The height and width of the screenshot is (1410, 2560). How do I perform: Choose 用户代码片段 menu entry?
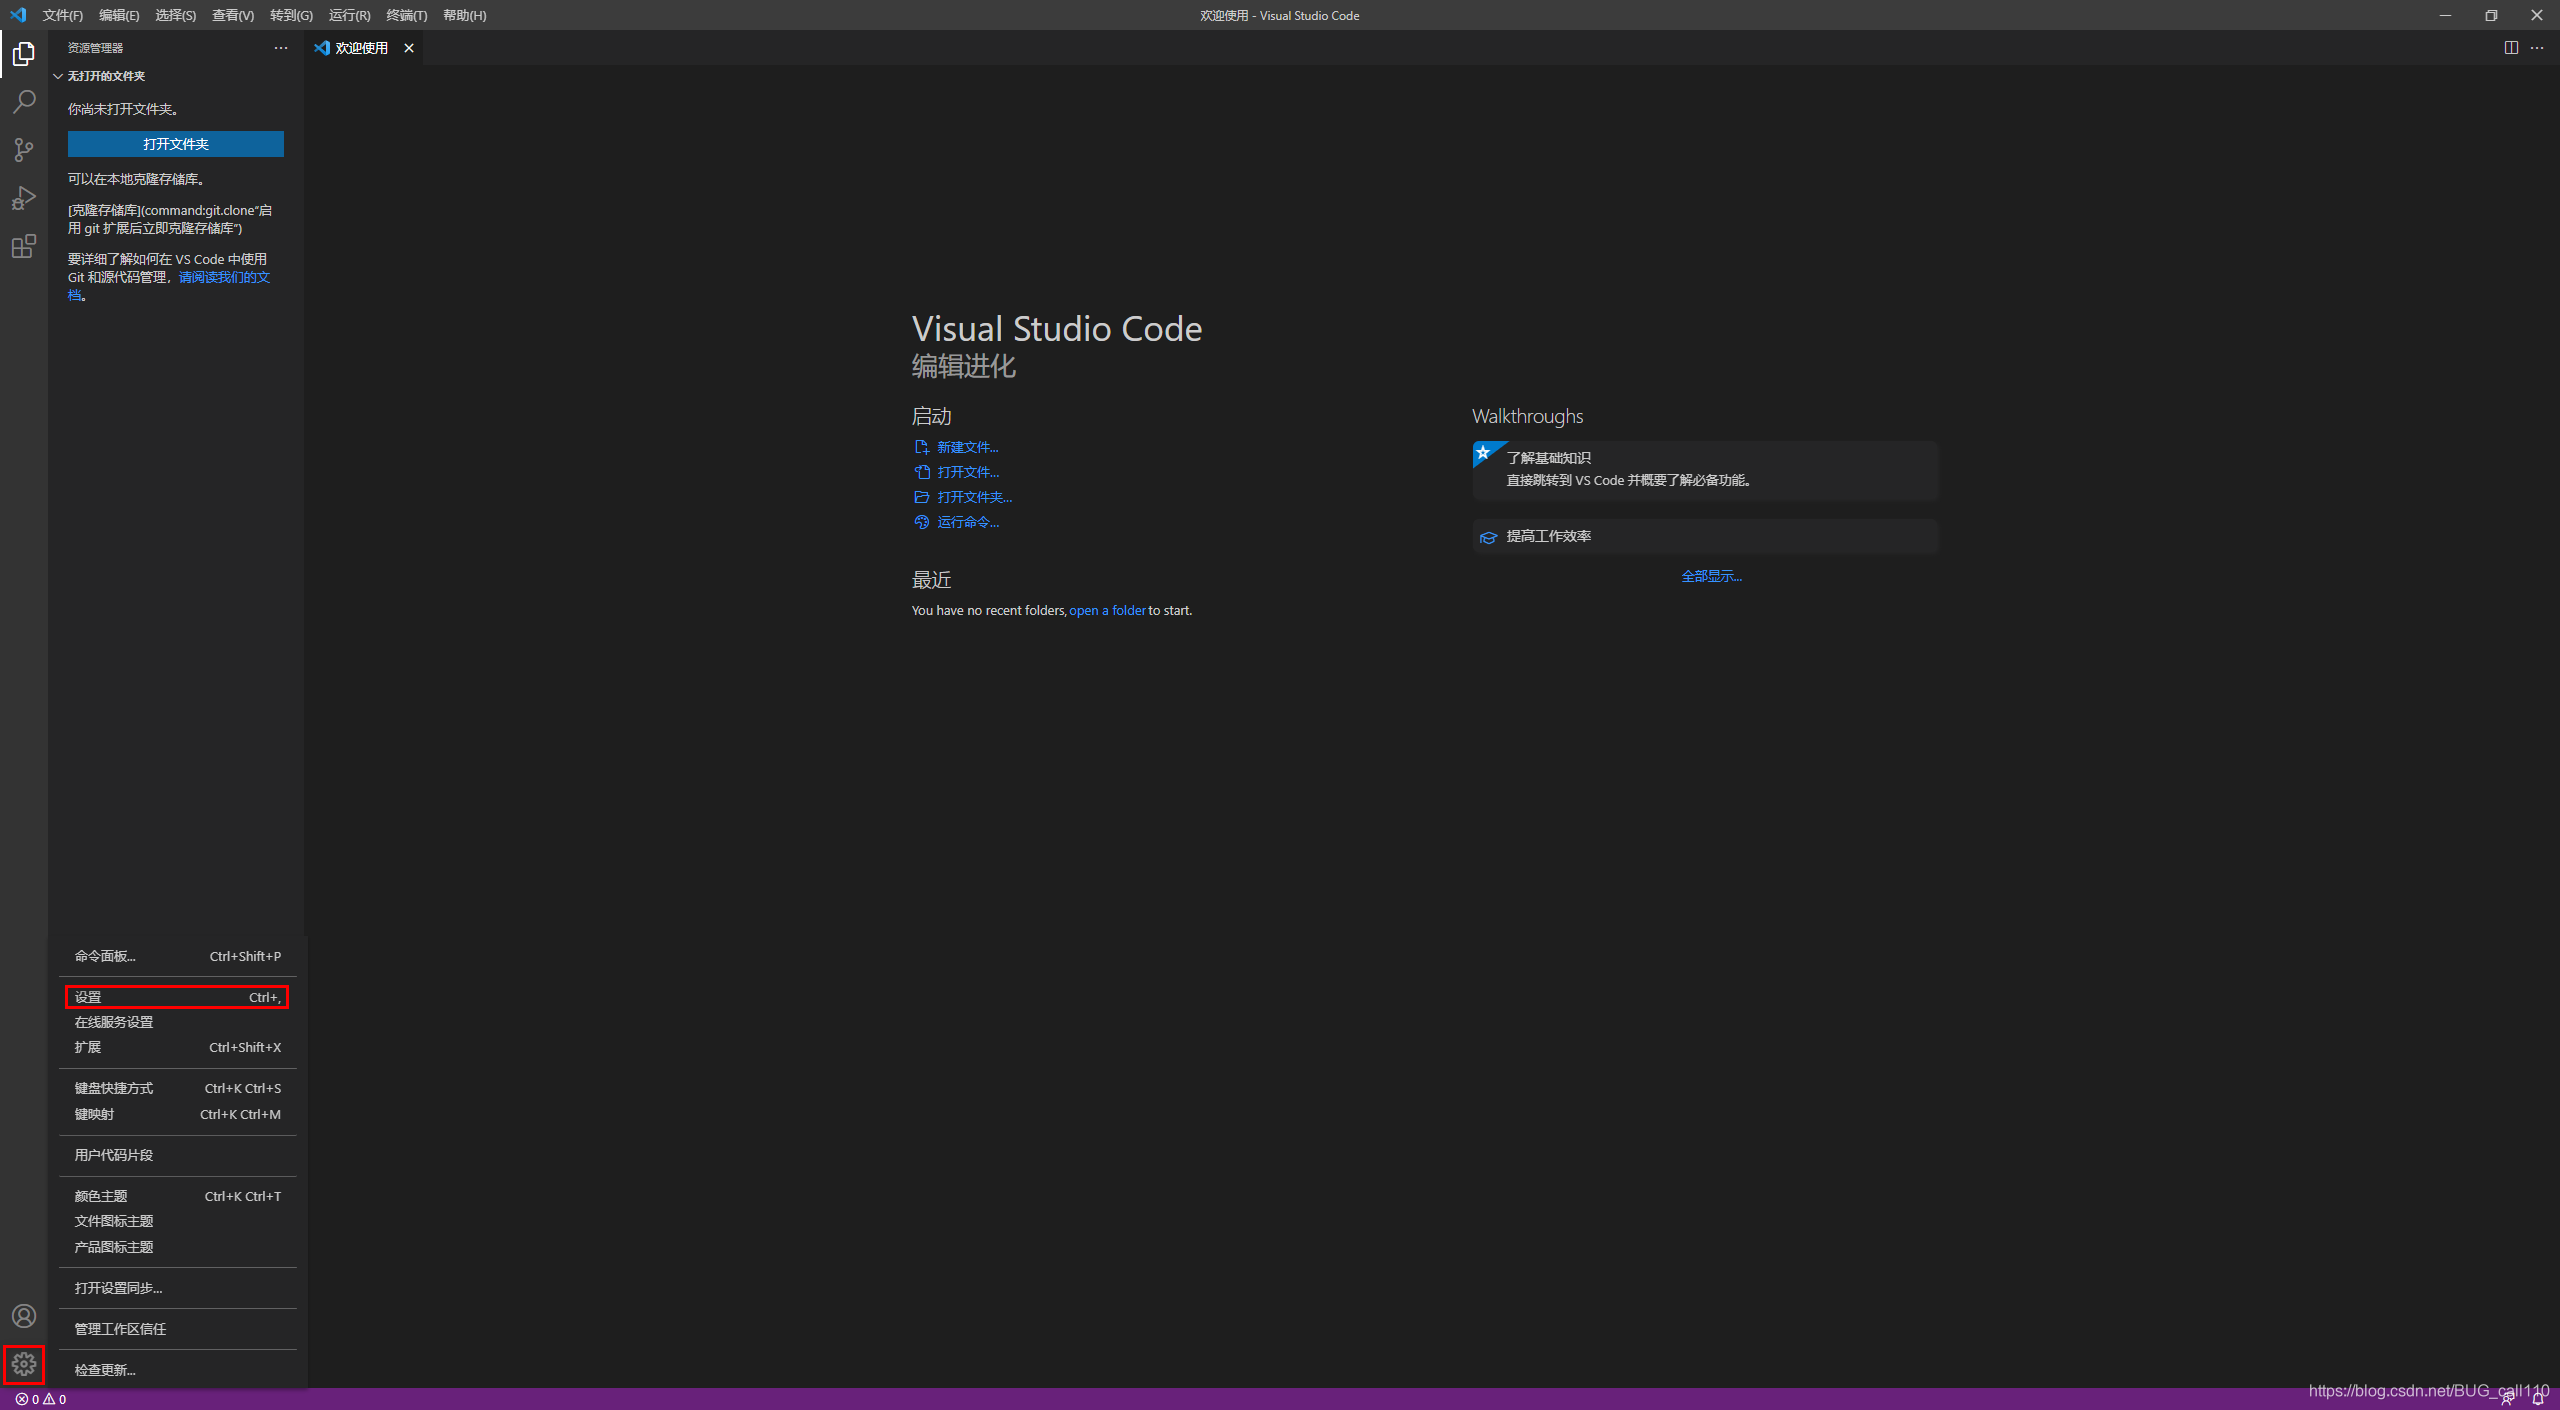pos(178,1155)
